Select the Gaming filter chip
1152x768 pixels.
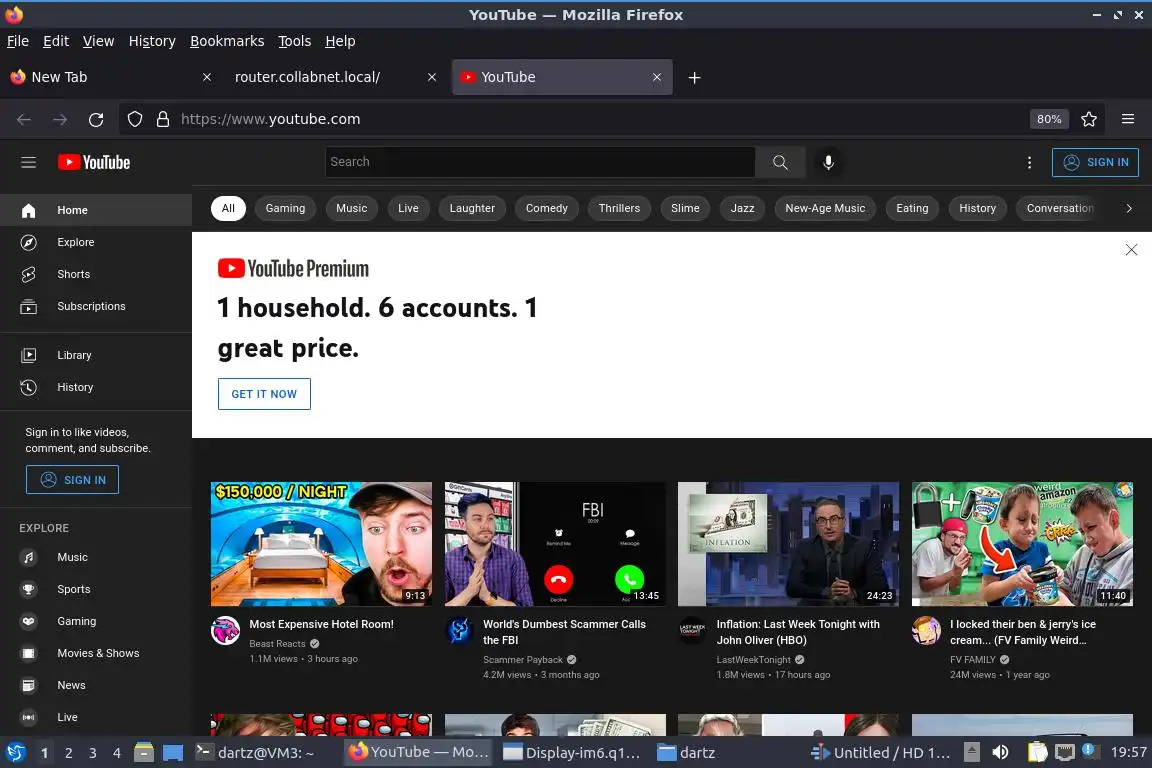click(285, 209)
